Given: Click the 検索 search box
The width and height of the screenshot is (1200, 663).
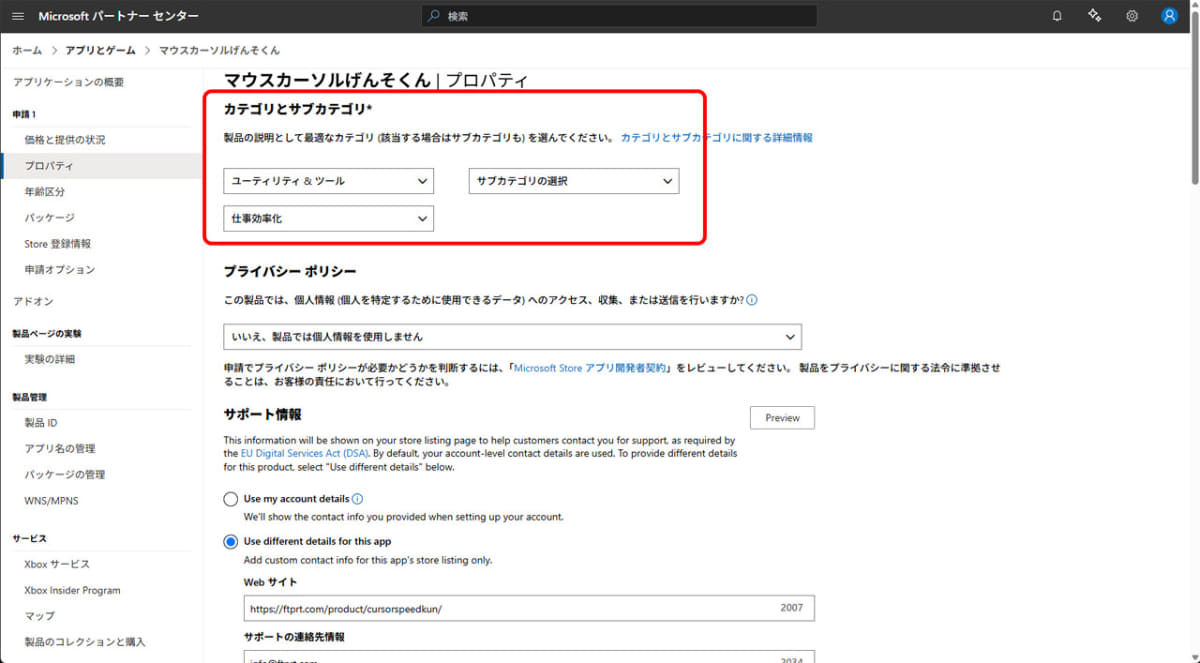Looking at the screenshot, I should point(618,16).
